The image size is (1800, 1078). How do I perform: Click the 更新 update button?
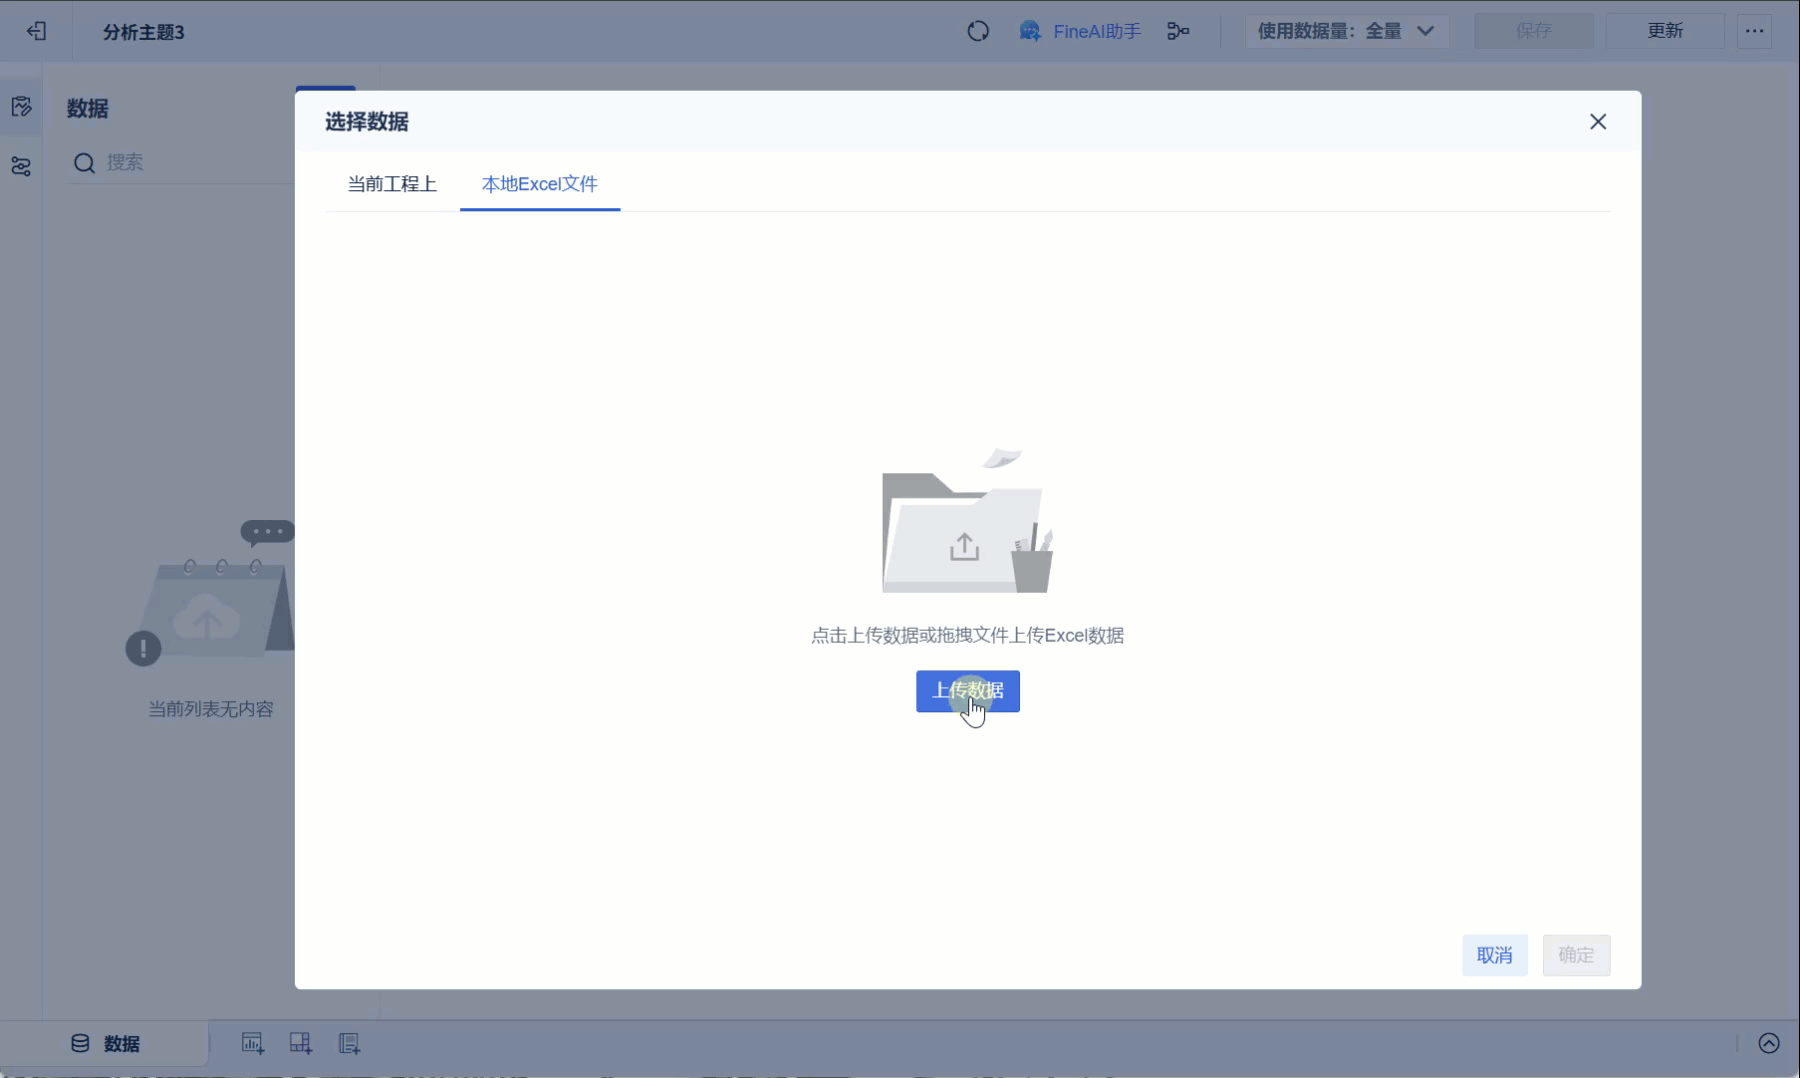[1664, 31]
